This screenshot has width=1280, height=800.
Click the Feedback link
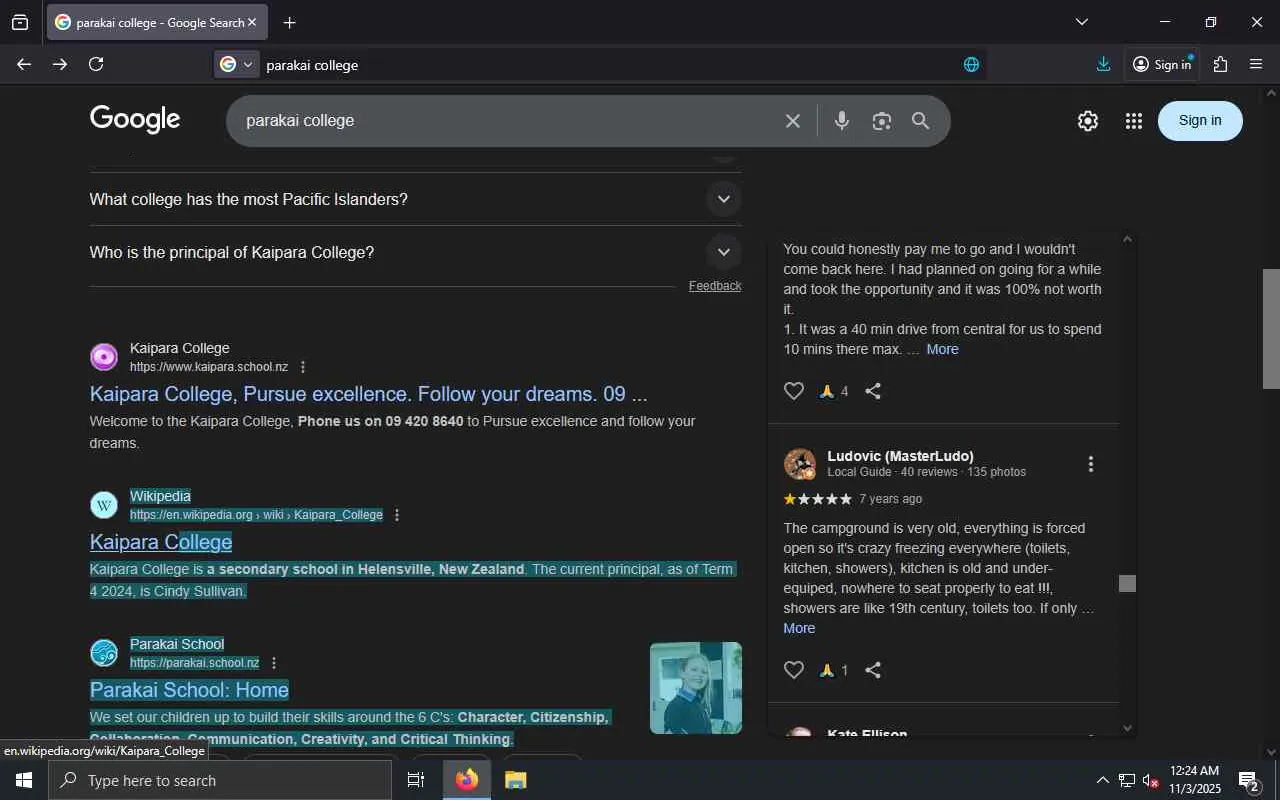click(x=715, y=286)
